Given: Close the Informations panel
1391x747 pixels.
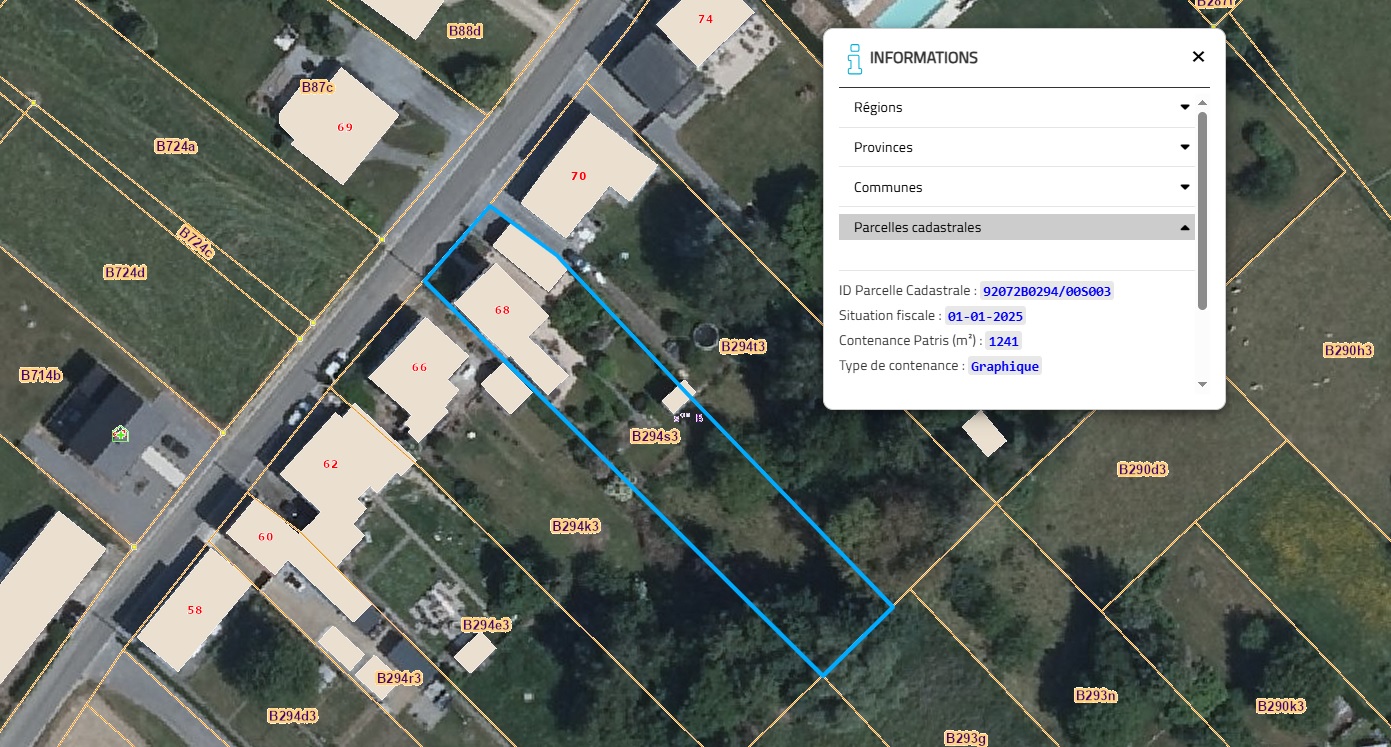Looking at the screenshot, I should click(1198, 57).
